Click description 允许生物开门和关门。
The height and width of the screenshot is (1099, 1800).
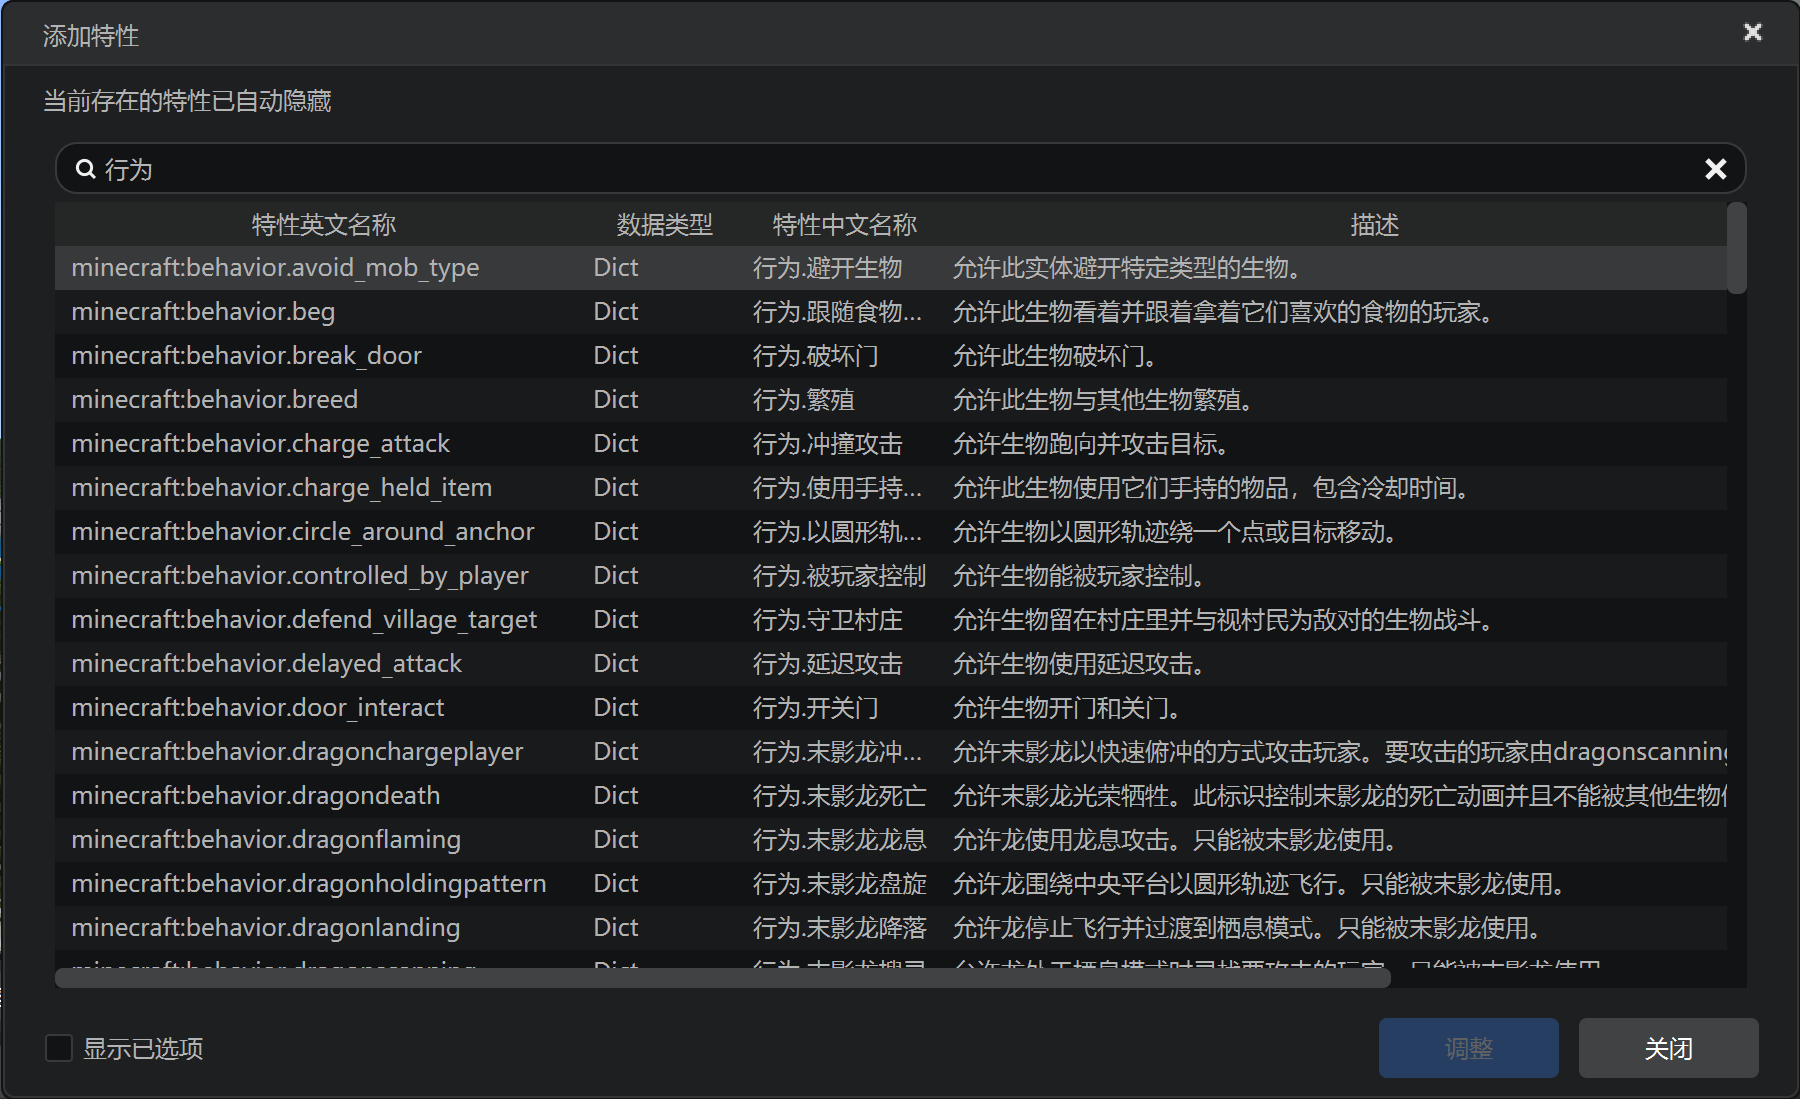[x=1067, y=708]
